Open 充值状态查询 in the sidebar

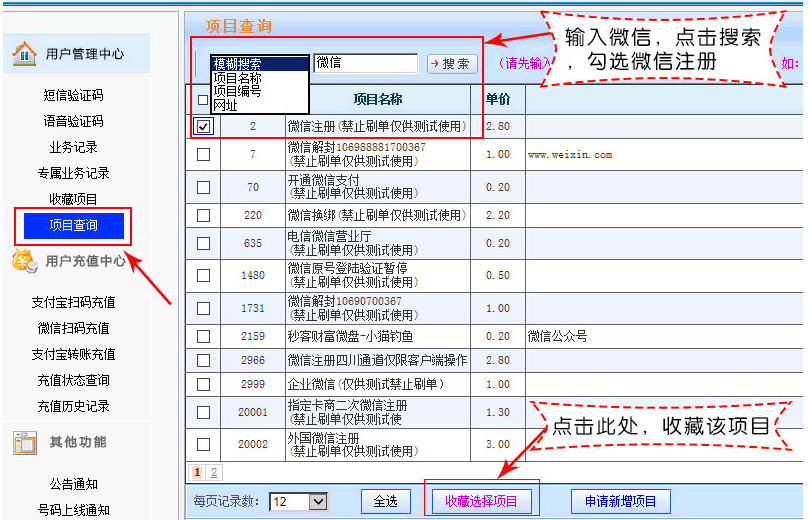tap(73, 380)
